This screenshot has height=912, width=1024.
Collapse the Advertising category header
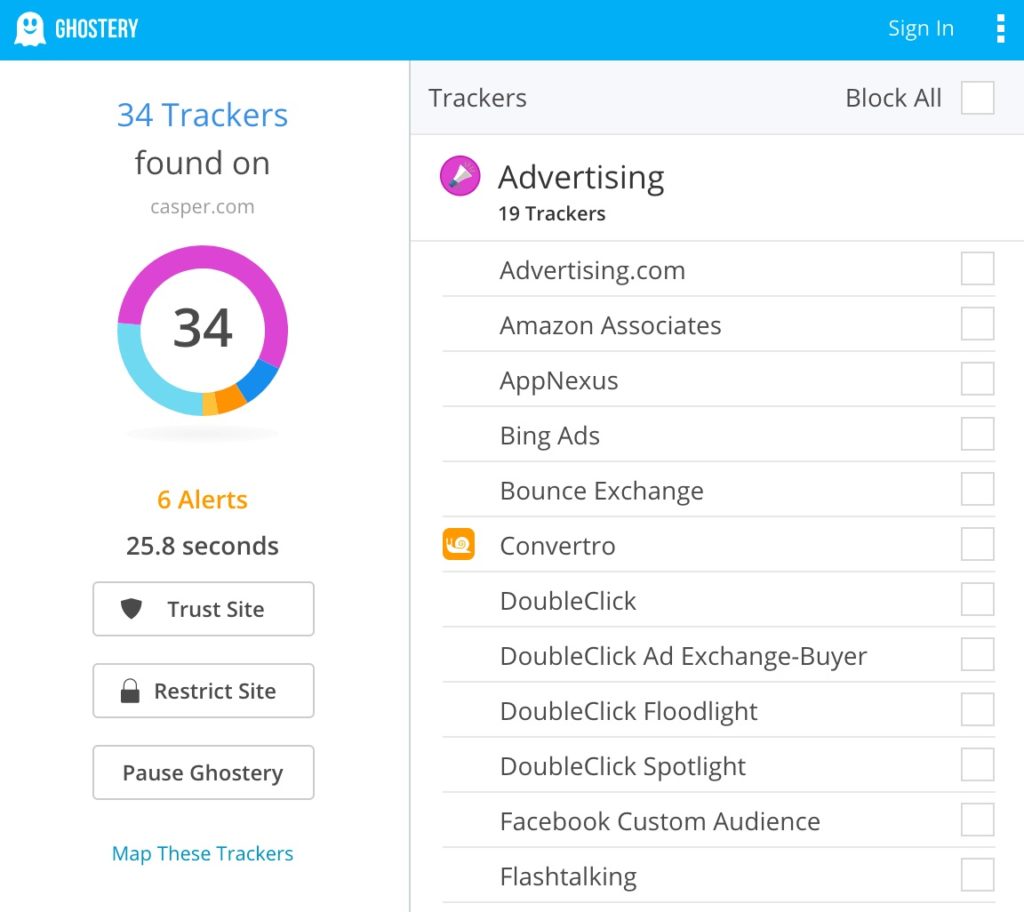pyautogui.click(x=581, y=178)
